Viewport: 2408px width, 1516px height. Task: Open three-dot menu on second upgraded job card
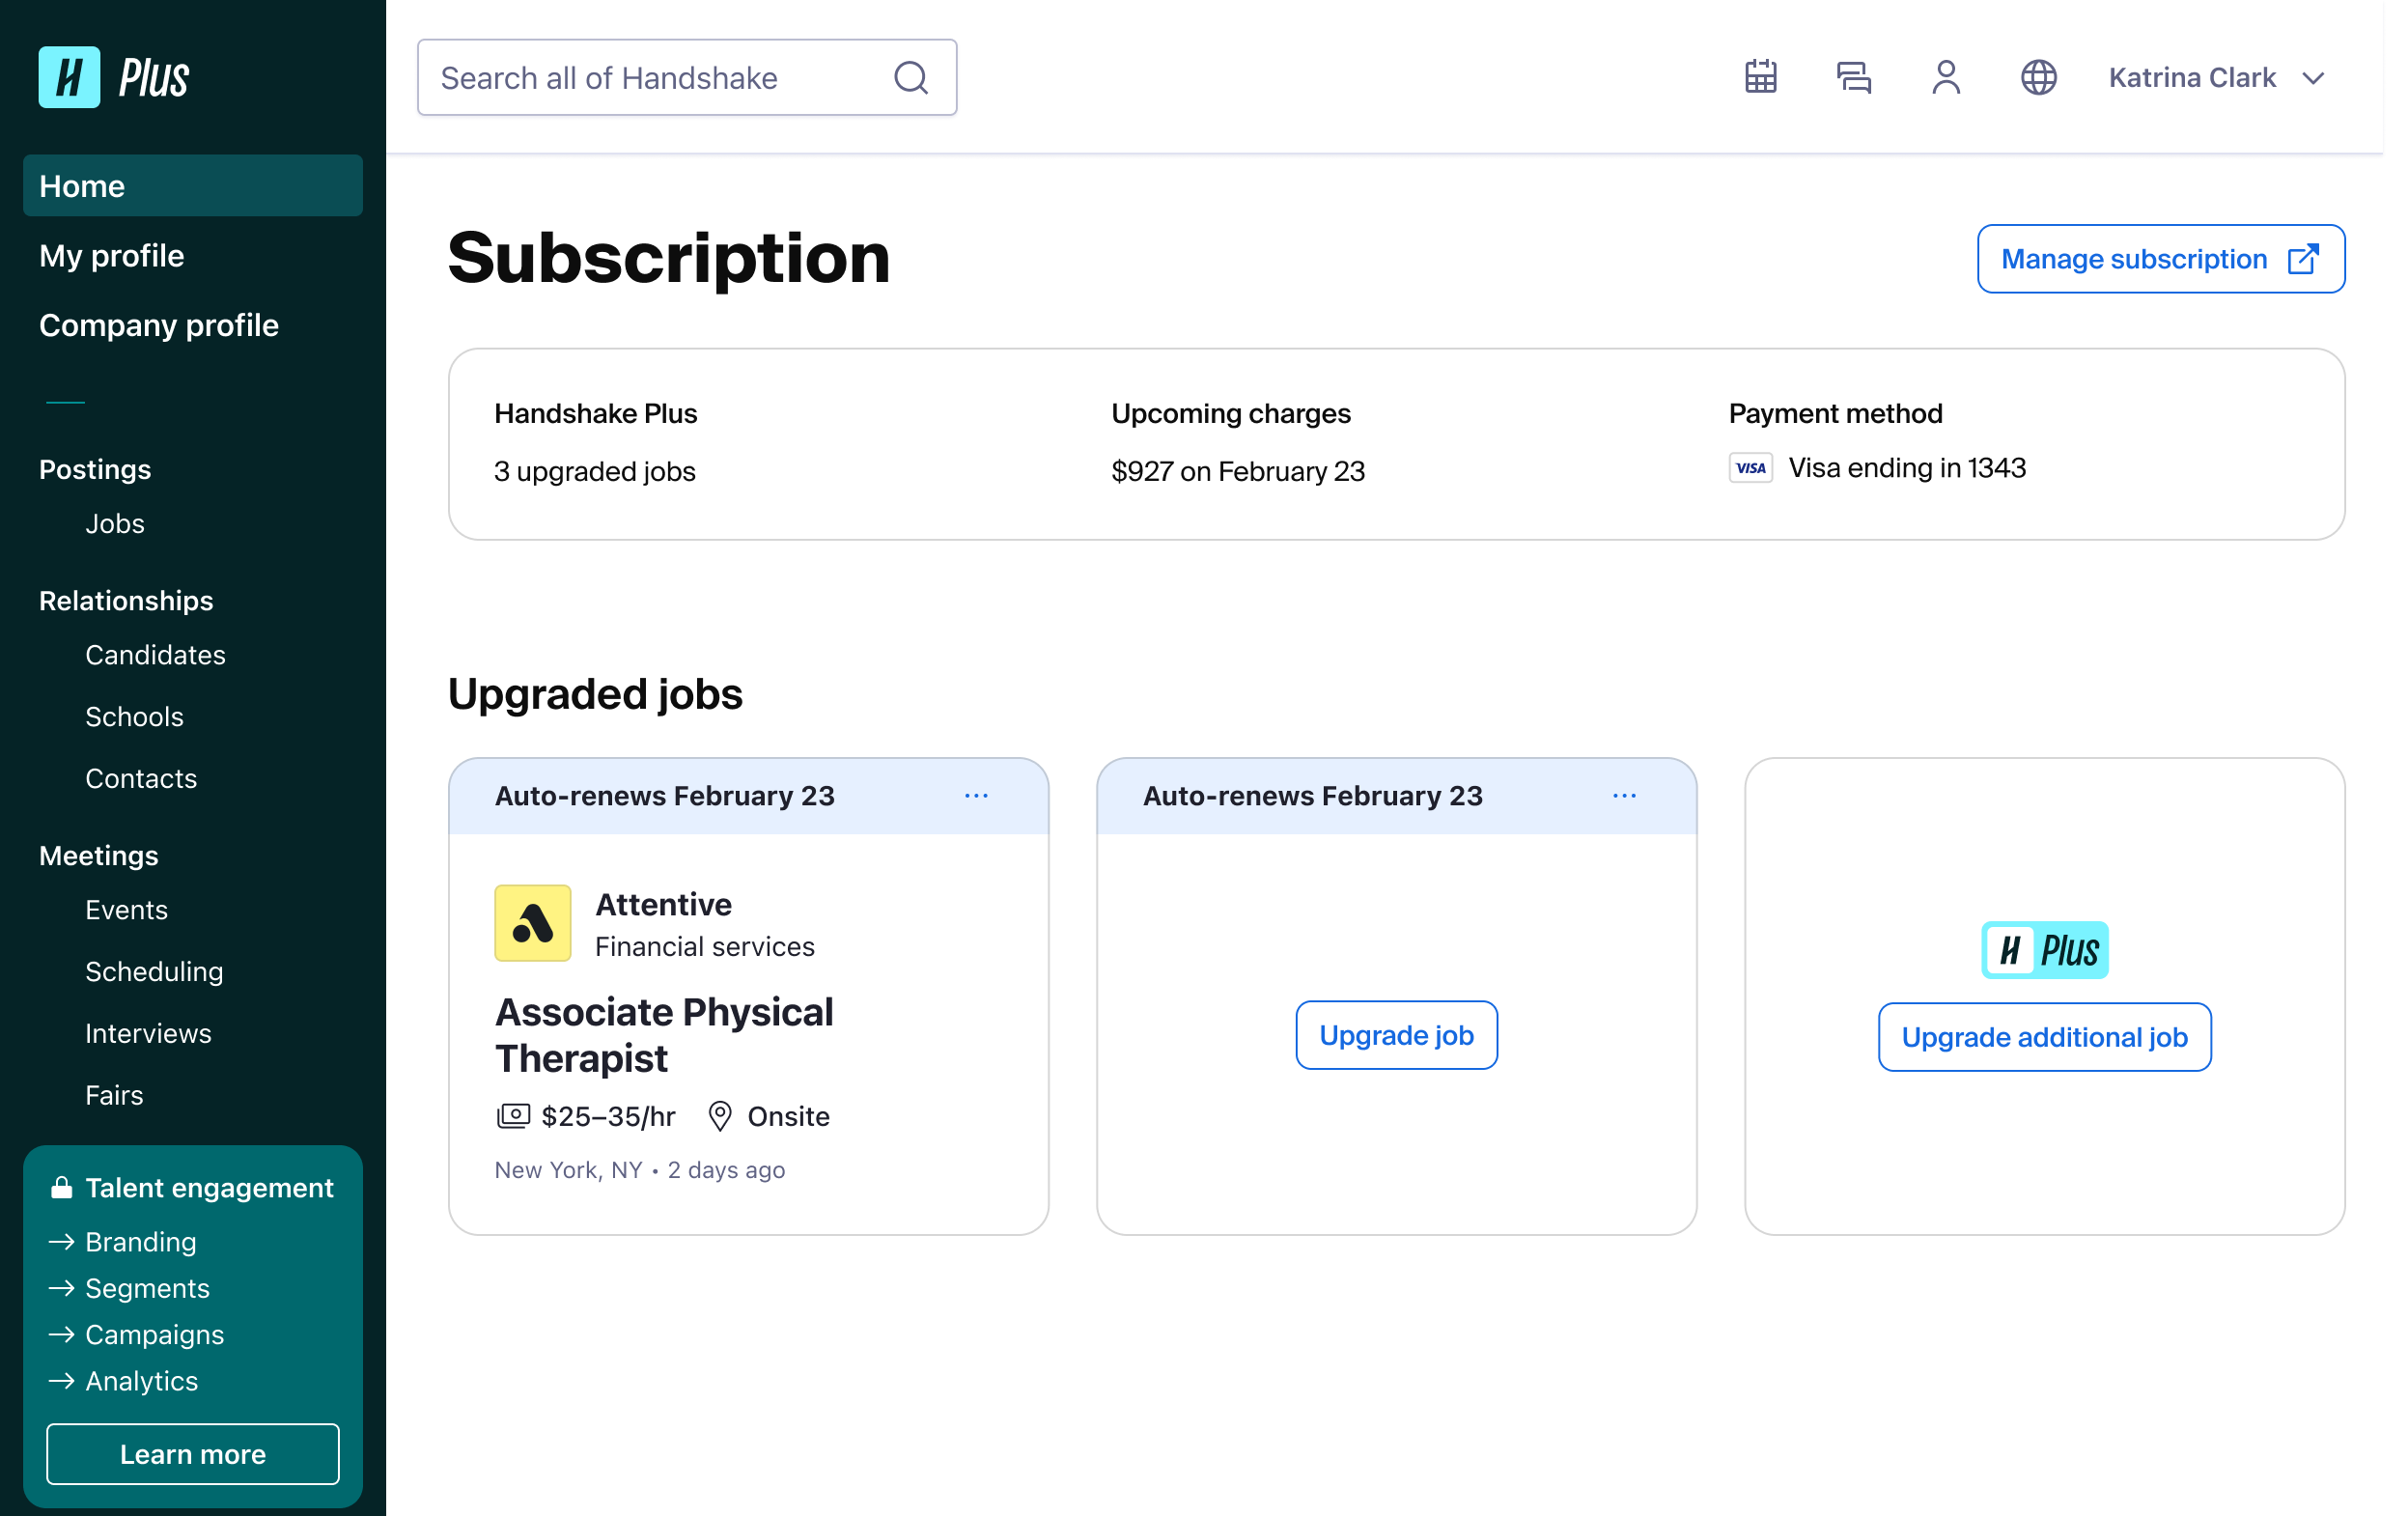pyautogui.click(x=1625, y=796)
